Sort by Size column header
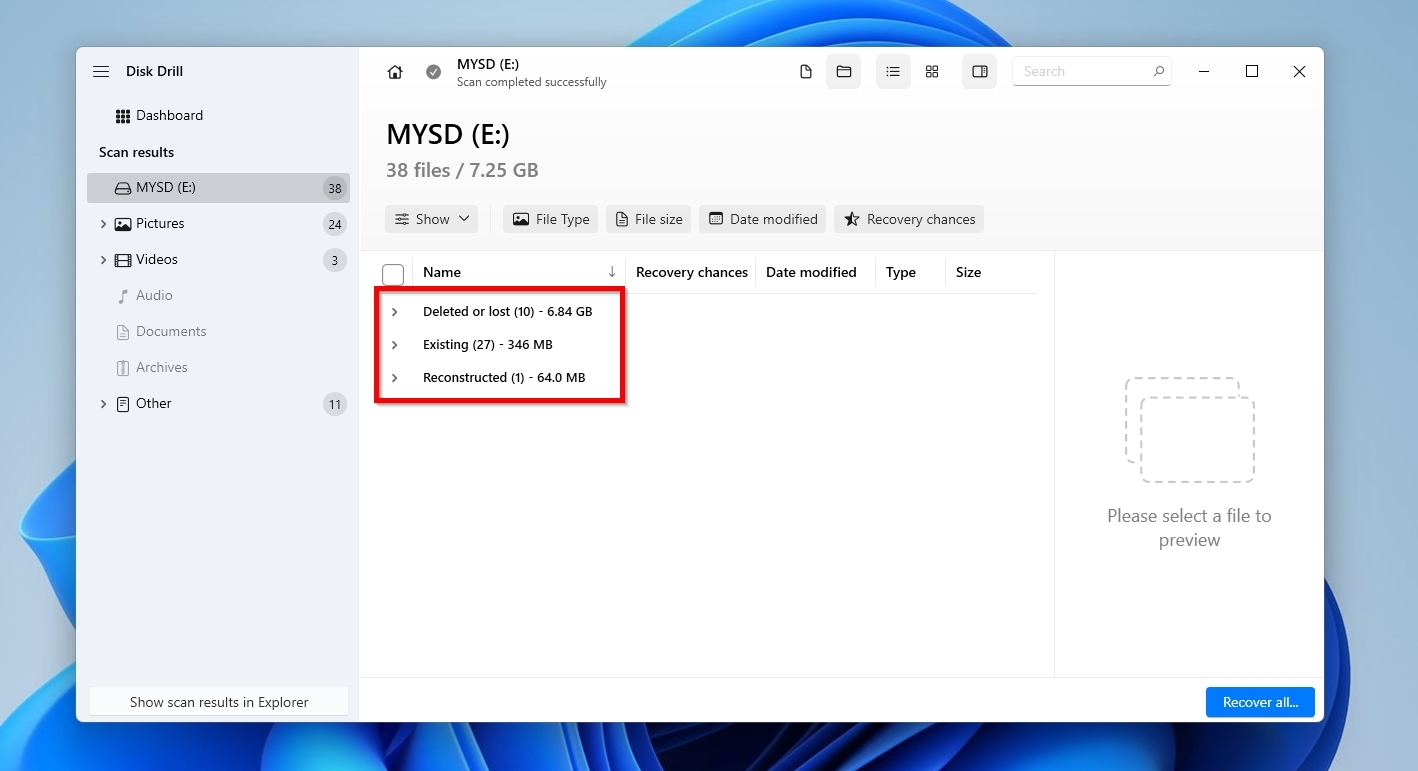The height and width of the screenshot is (771, 1418). [968, 272]
